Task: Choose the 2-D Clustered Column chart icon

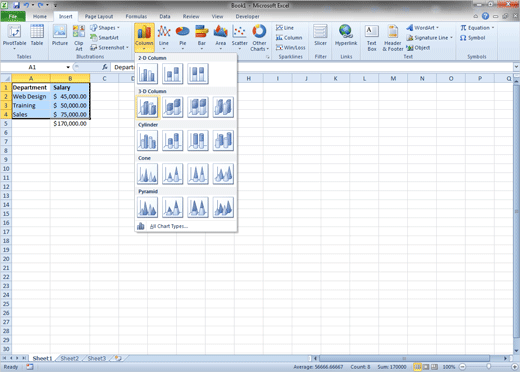Action: [x=147, y=74]
